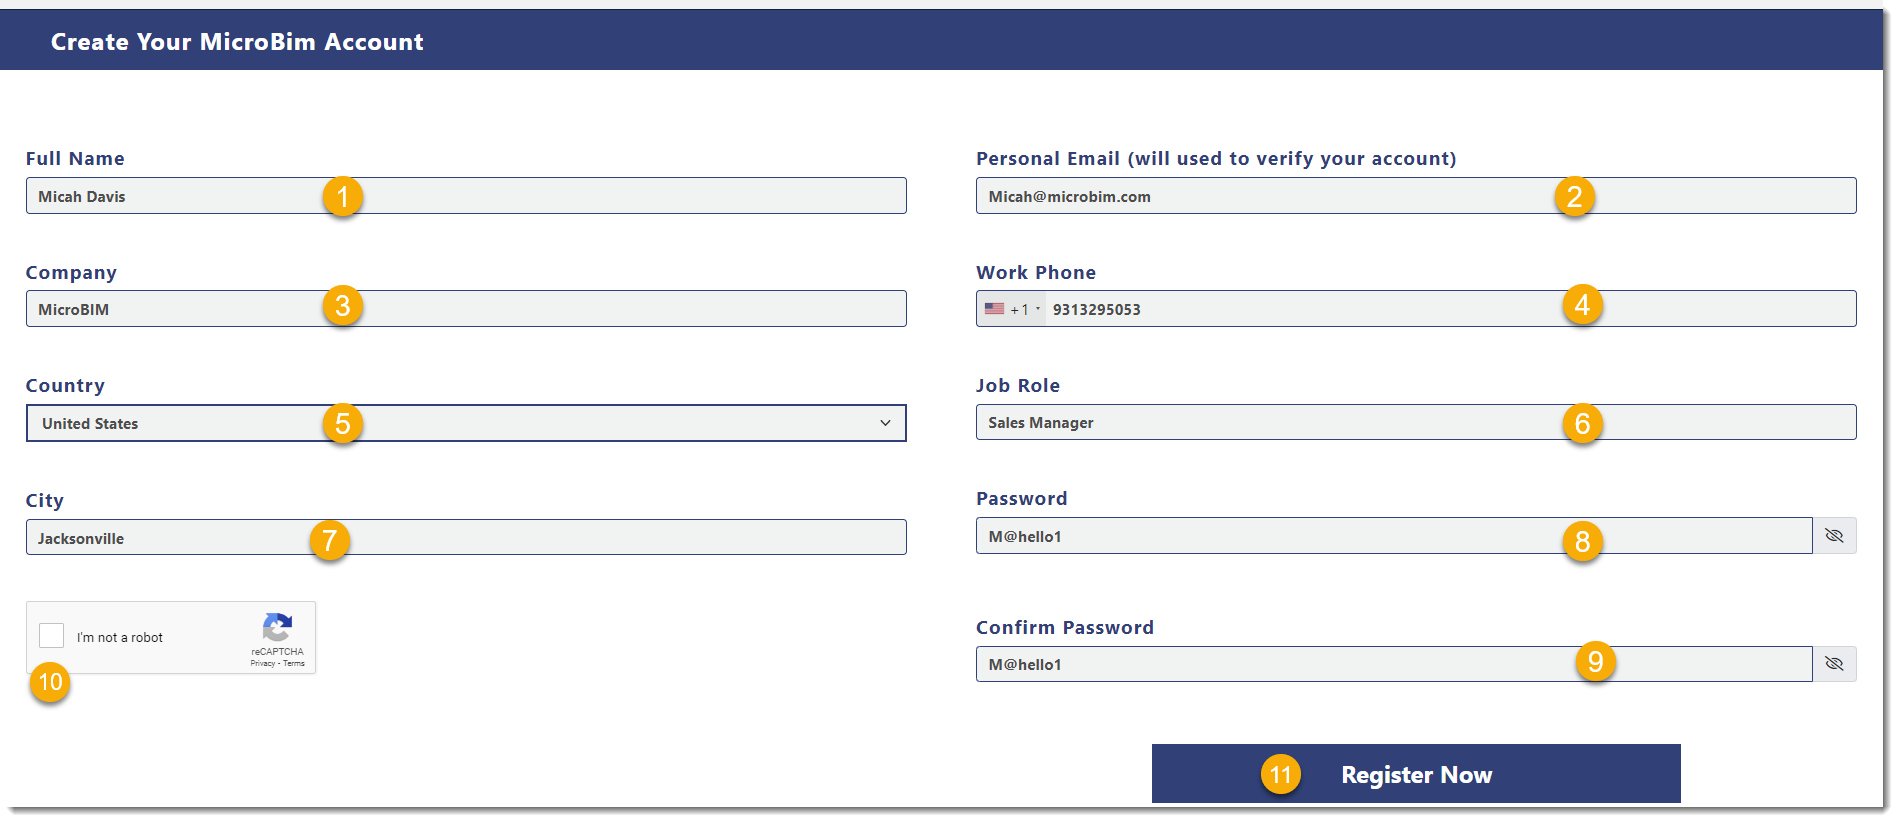Open the reCAPTCHA Privacy link
This screenshot has width=1898, height=822.
(262, 664)
